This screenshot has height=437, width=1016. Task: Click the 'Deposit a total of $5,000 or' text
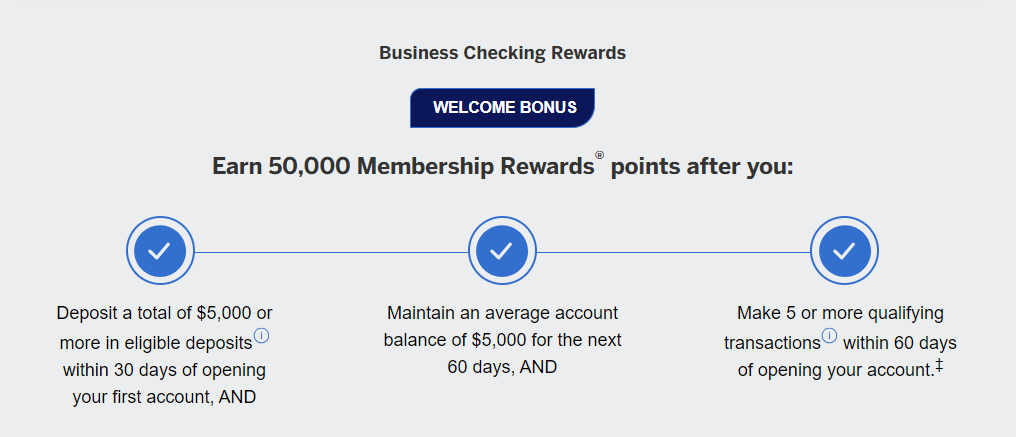165,313
